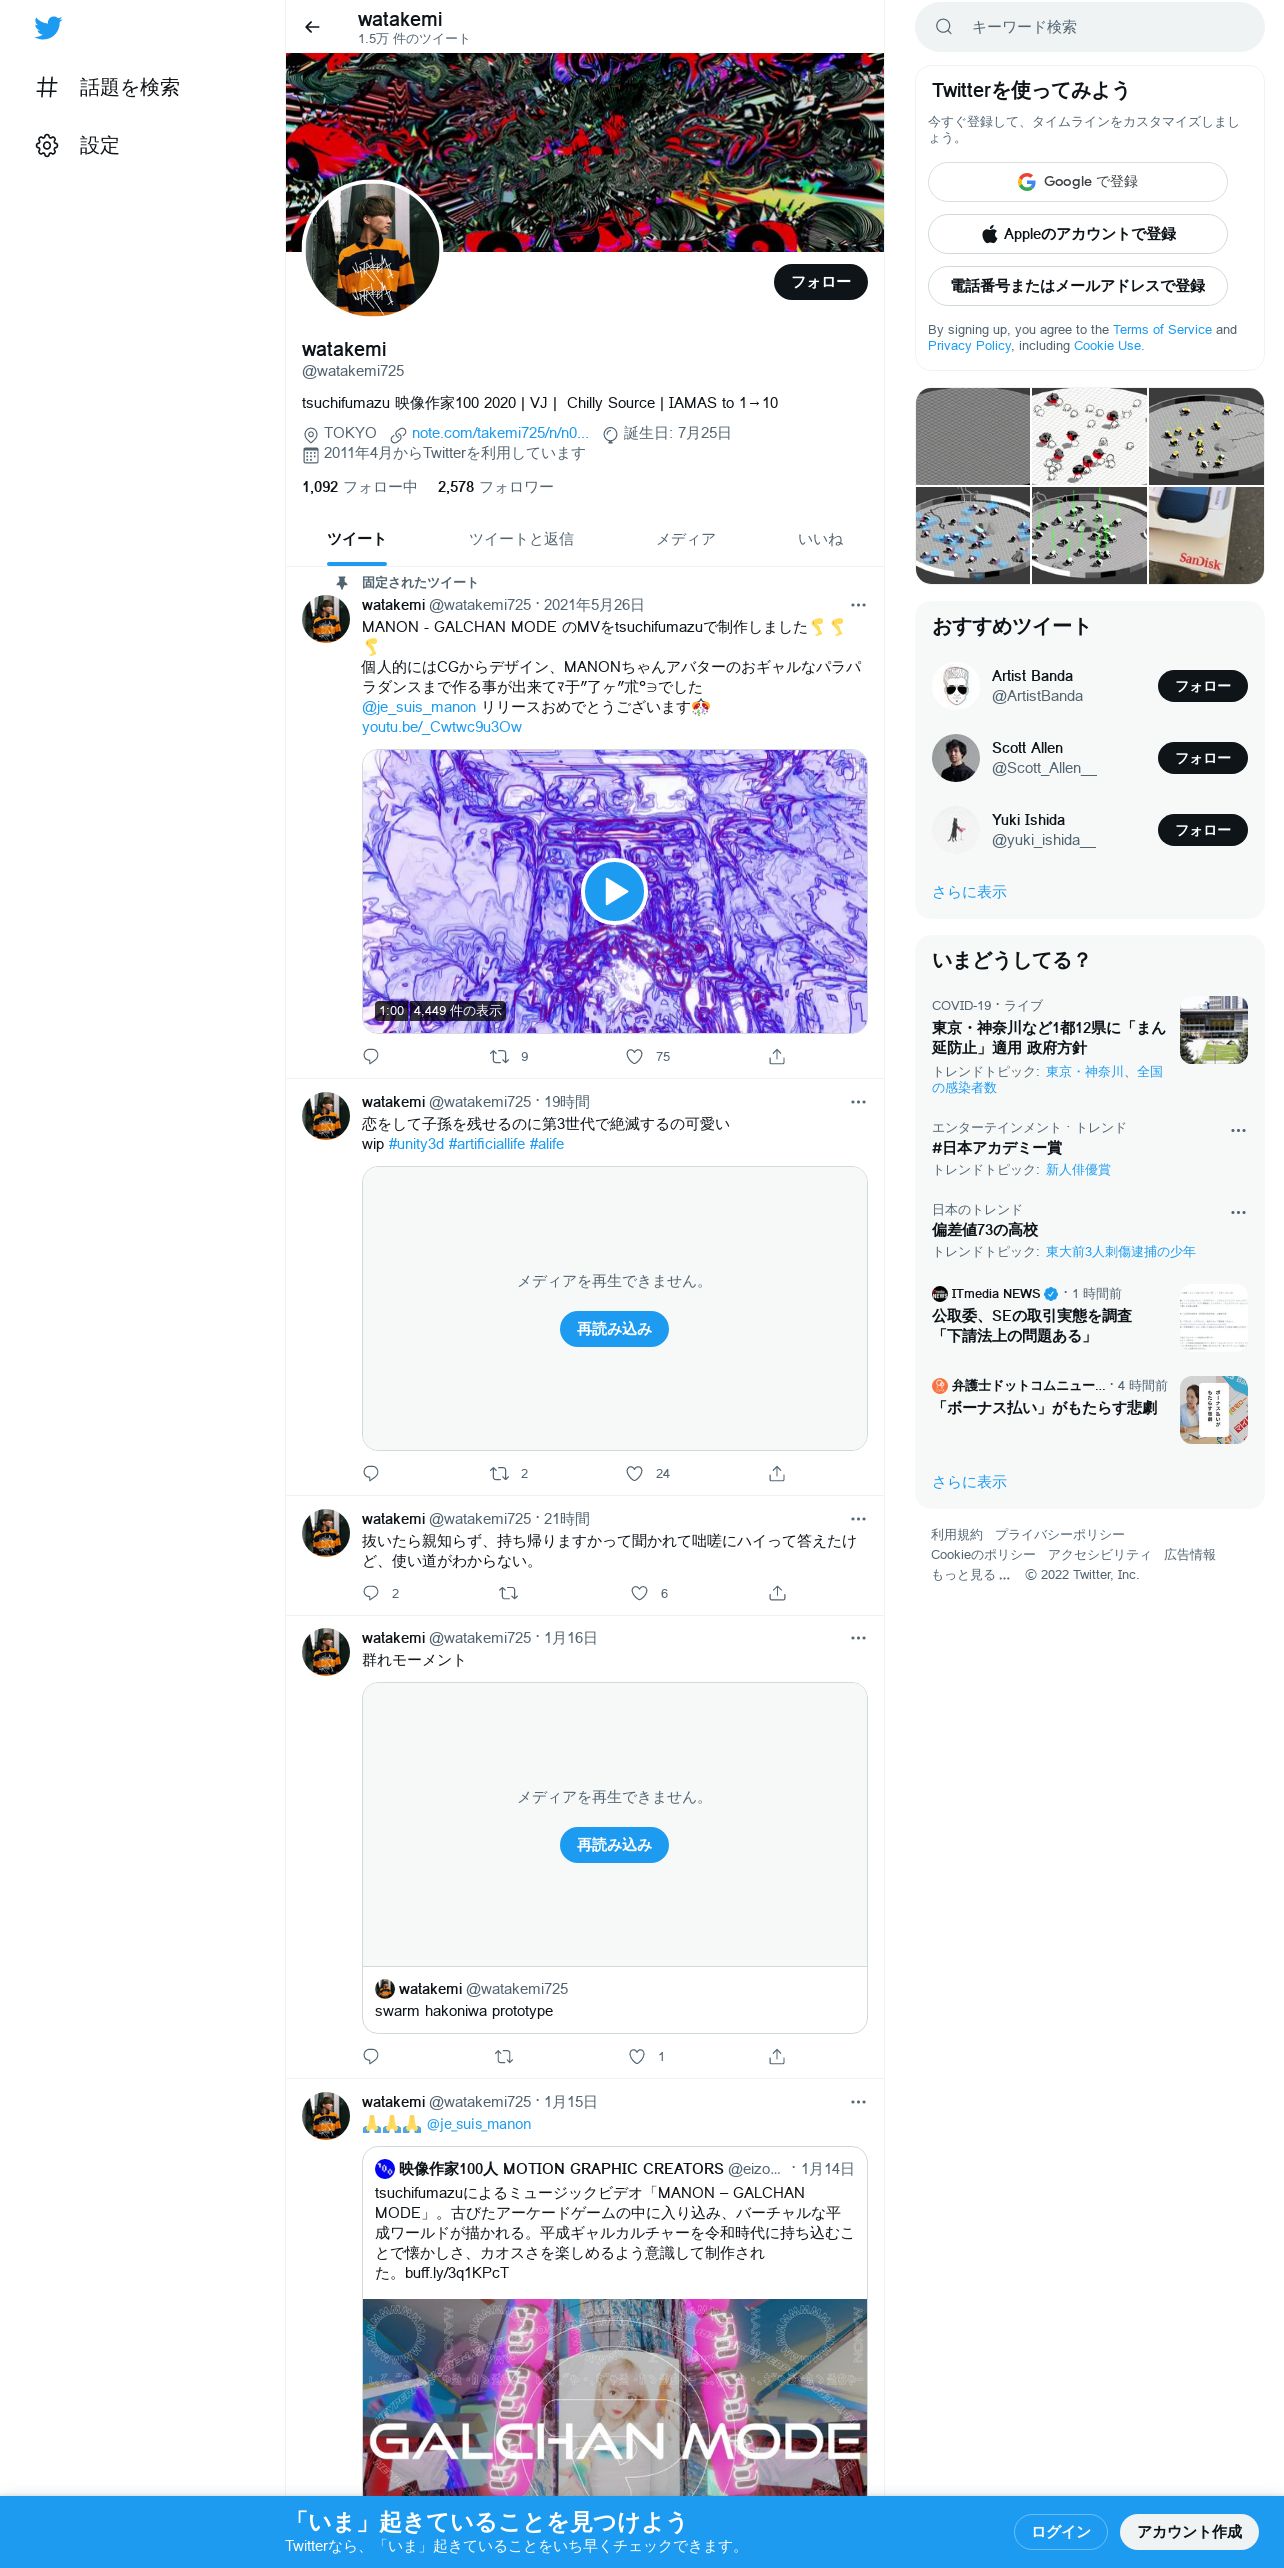This screenshot has width=1284, height=2568.
Task: Go back using the arrow icon
Action: coord(312,27)
